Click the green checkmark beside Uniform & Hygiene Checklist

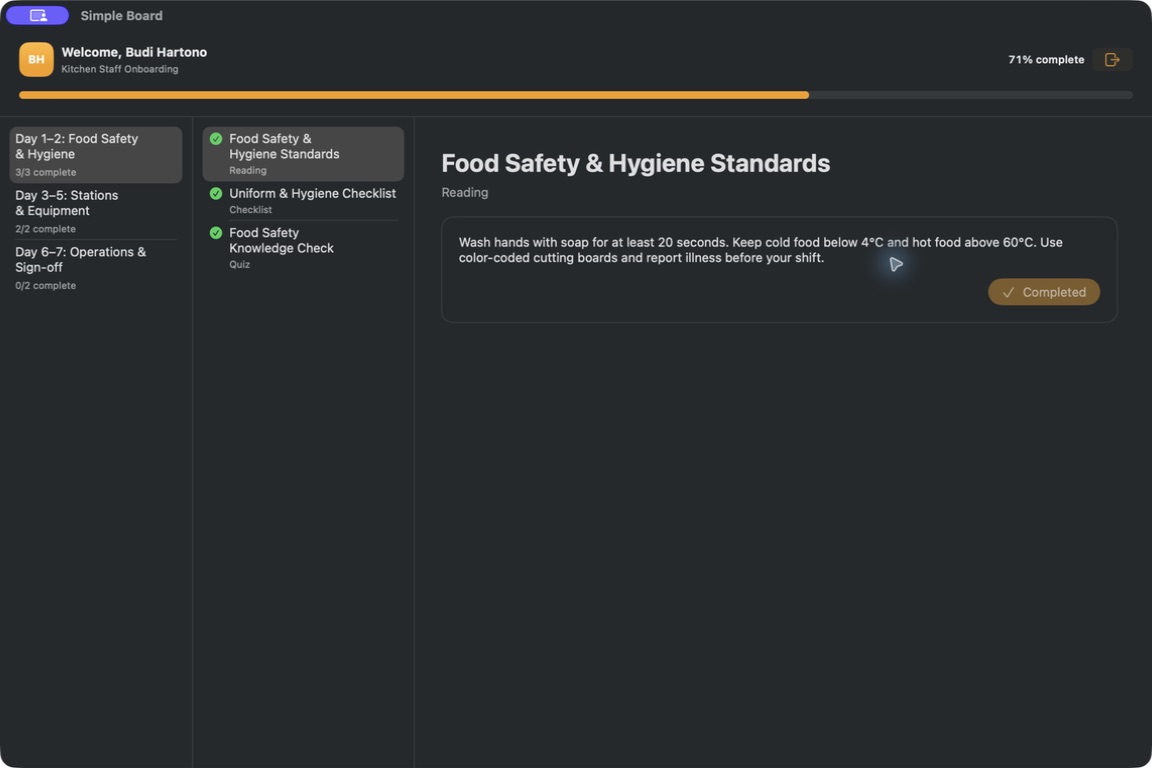(x=216, y=193)
